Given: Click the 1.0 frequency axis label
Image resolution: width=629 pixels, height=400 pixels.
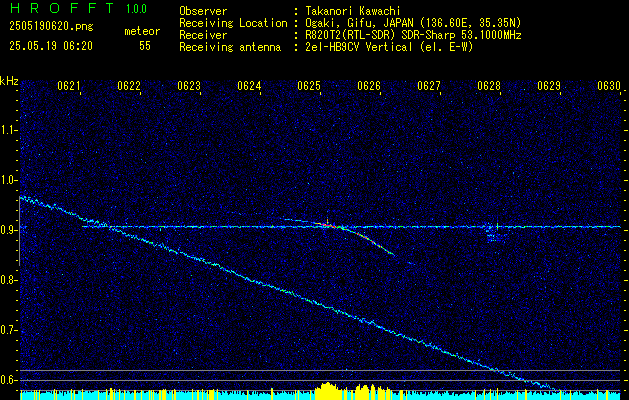Looking at the screenshot, I should point(8,180).
